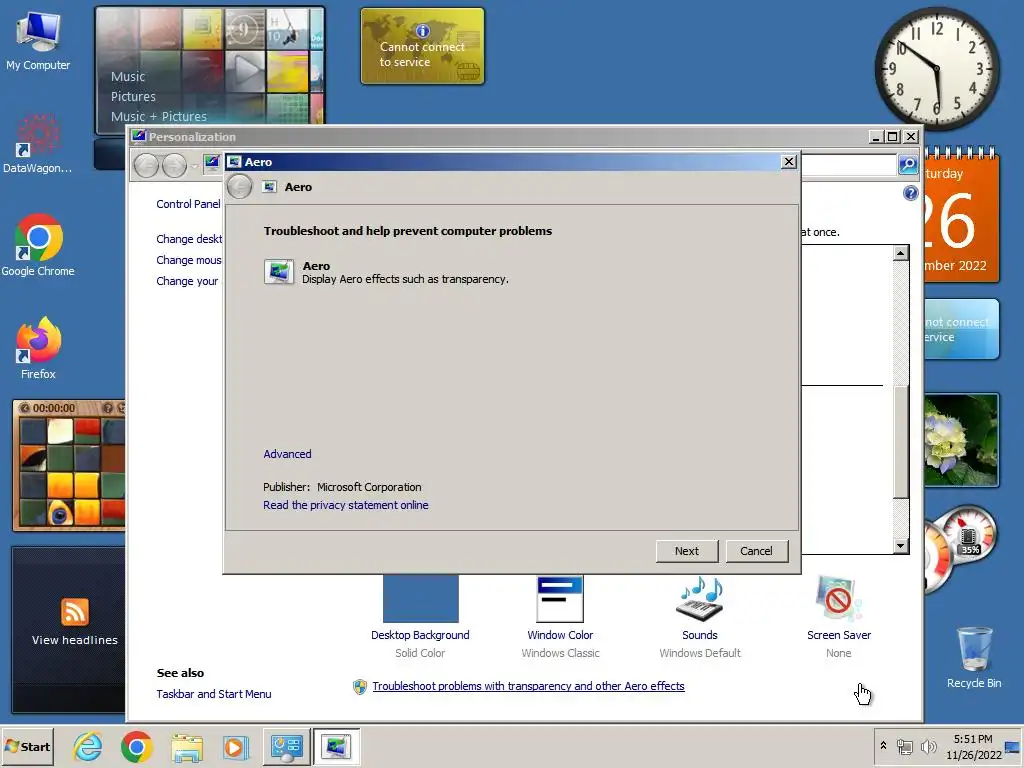Open Personalization help question-mark icon
This screenshot has width=1024, height=768.
pos(910,193)
